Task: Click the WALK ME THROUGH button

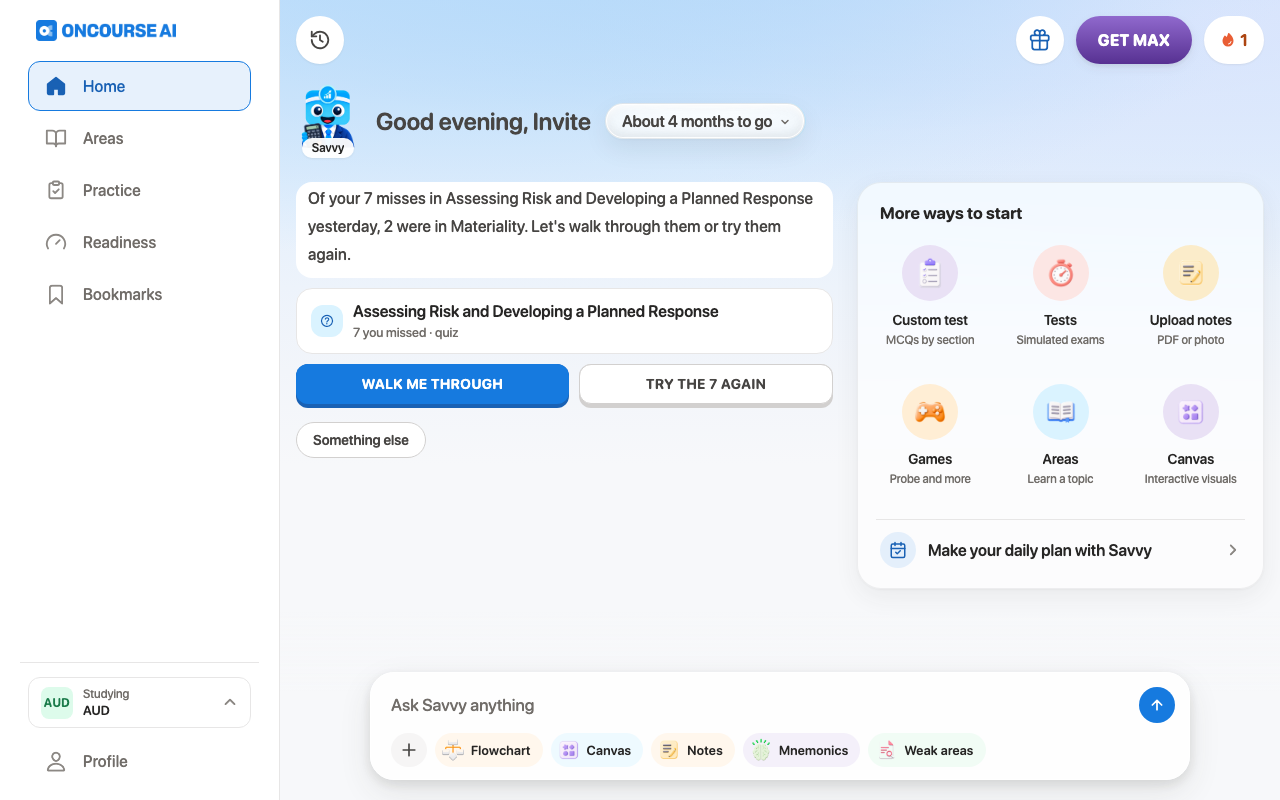Action: [x=432, y=385]
